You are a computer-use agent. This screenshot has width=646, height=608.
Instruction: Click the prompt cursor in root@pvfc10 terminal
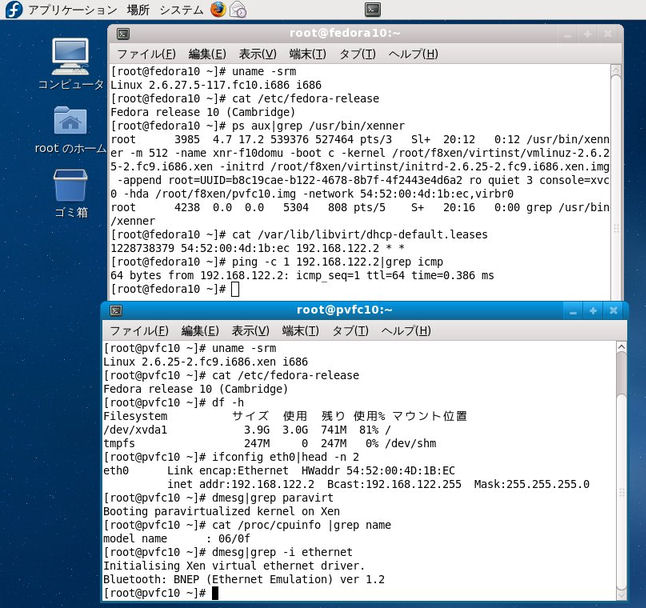coord(215,593)
